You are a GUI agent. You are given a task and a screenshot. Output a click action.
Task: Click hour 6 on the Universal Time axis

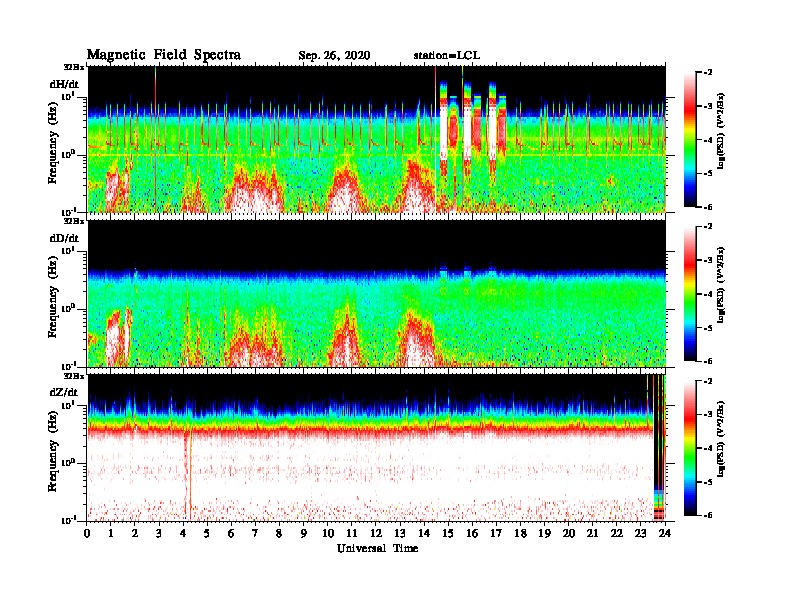click(231, 534)
